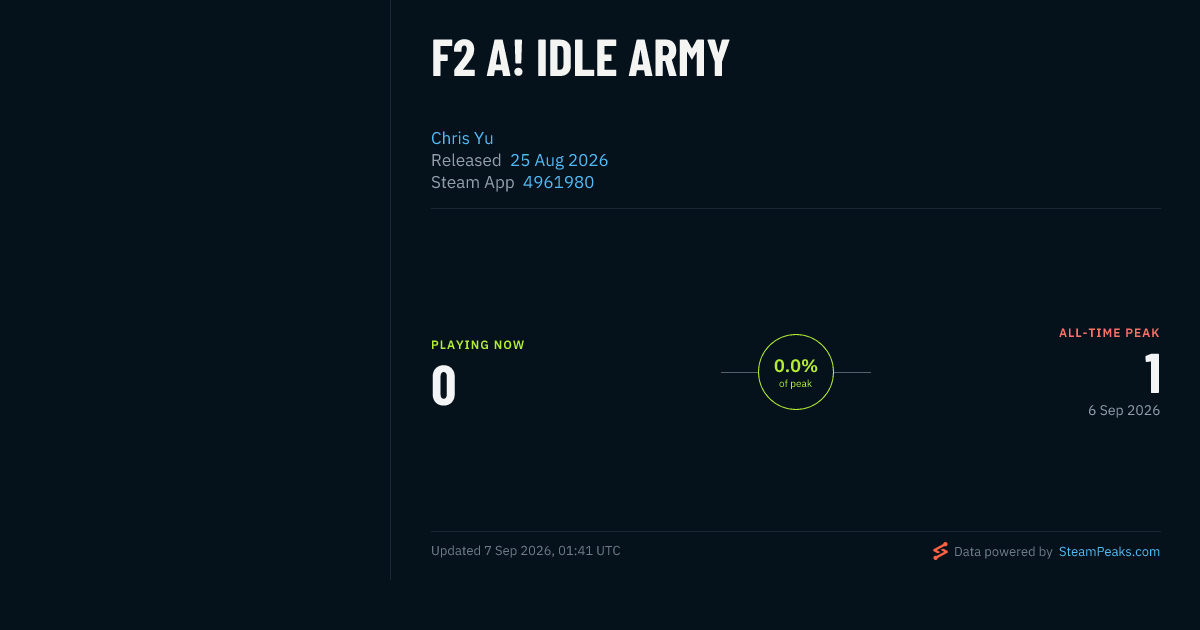This screenshot has height=630, width=1200.
Task: Click the "Released" label
Action: coord(466,160)
